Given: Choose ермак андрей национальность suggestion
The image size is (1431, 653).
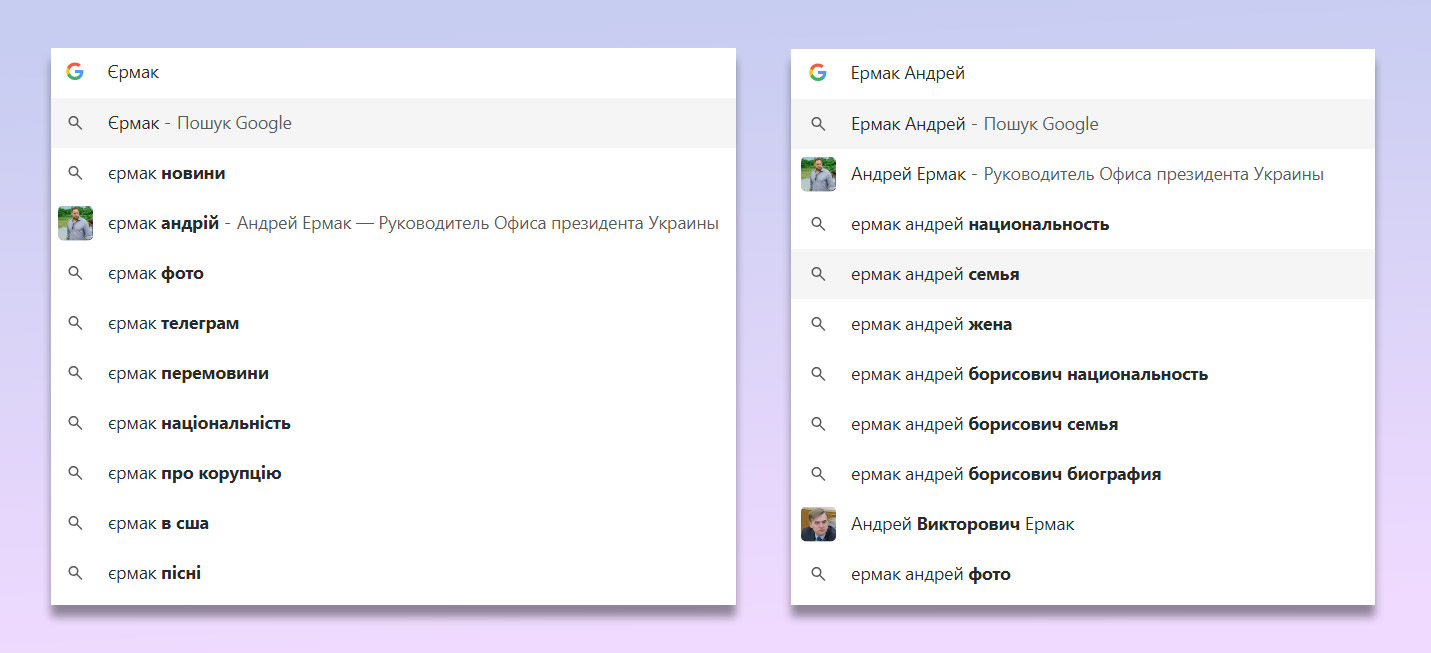Looking at the screenshot, I should pos(1083,224).
